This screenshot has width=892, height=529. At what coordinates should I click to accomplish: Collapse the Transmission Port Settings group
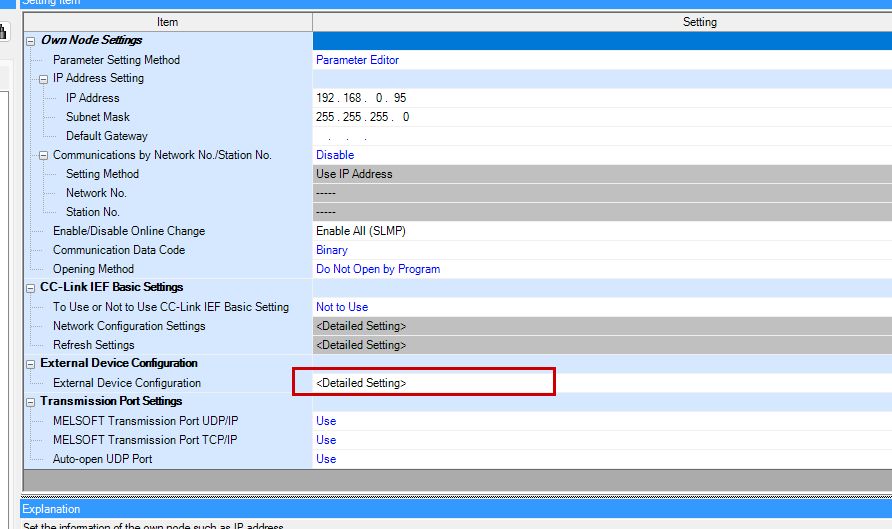tap(31, 402)
